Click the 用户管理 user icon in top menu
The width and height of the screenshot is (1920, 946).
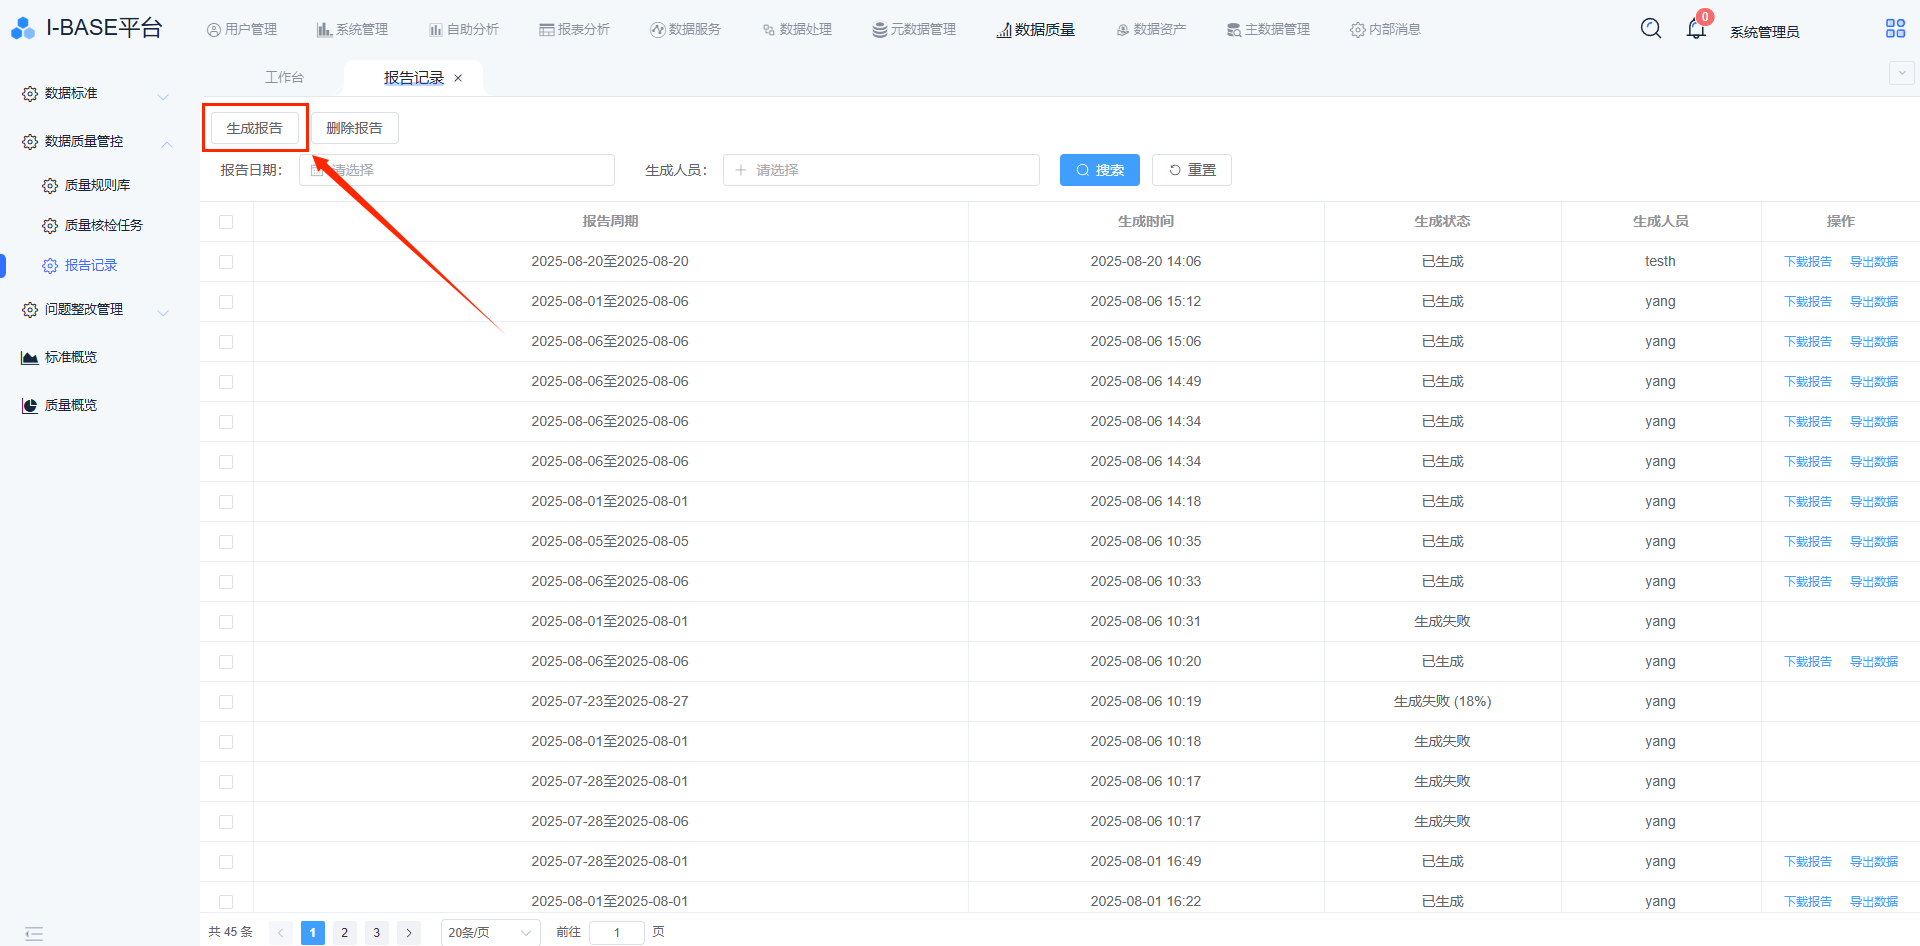point(213,30)
